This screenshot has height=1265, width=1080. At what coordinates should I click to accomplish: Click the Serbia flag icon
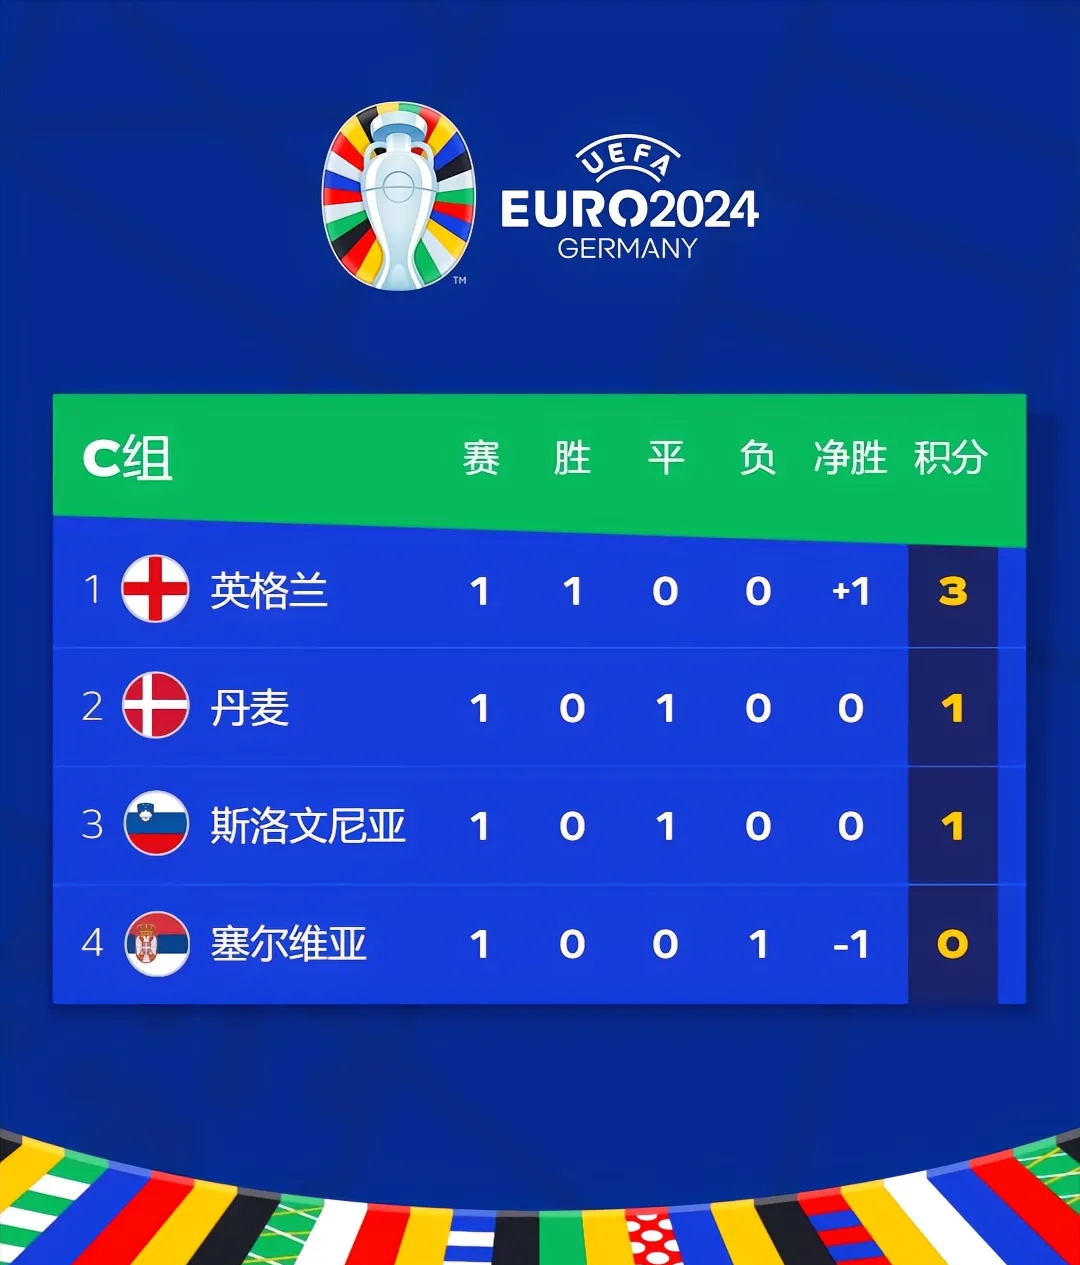tap(156, 943)
